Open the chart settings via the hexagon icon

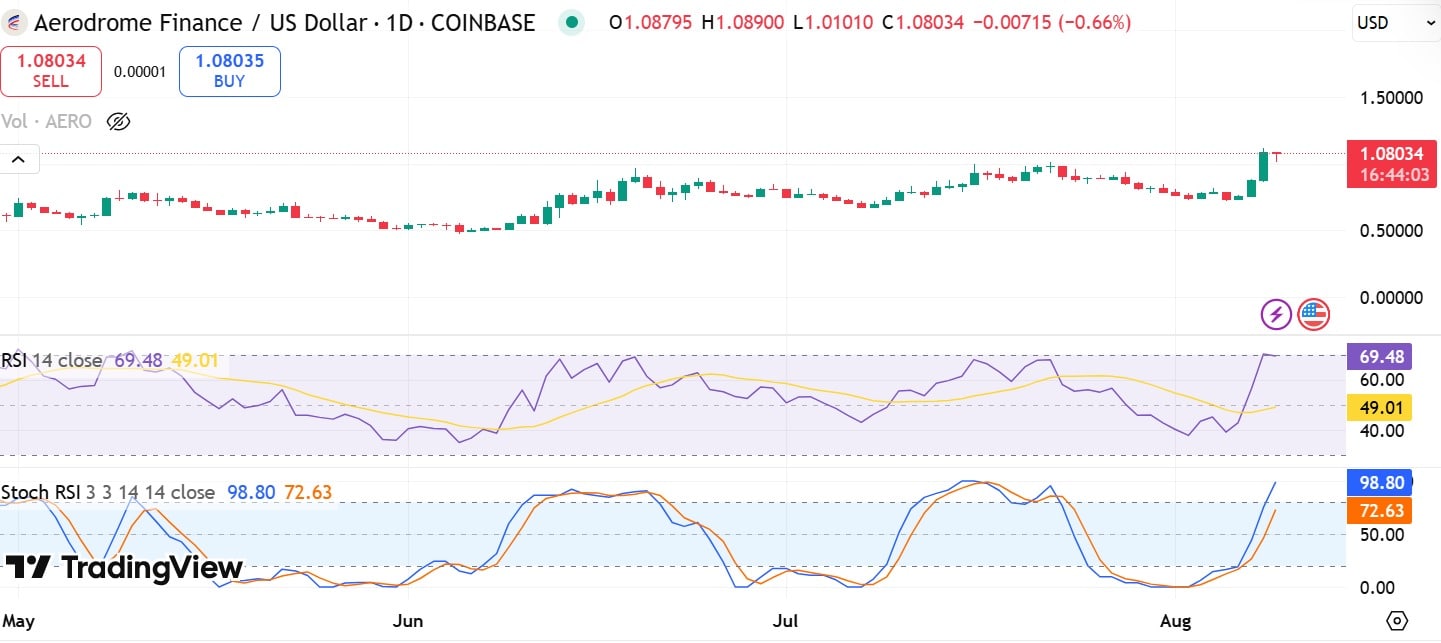tap(1398, 620)
